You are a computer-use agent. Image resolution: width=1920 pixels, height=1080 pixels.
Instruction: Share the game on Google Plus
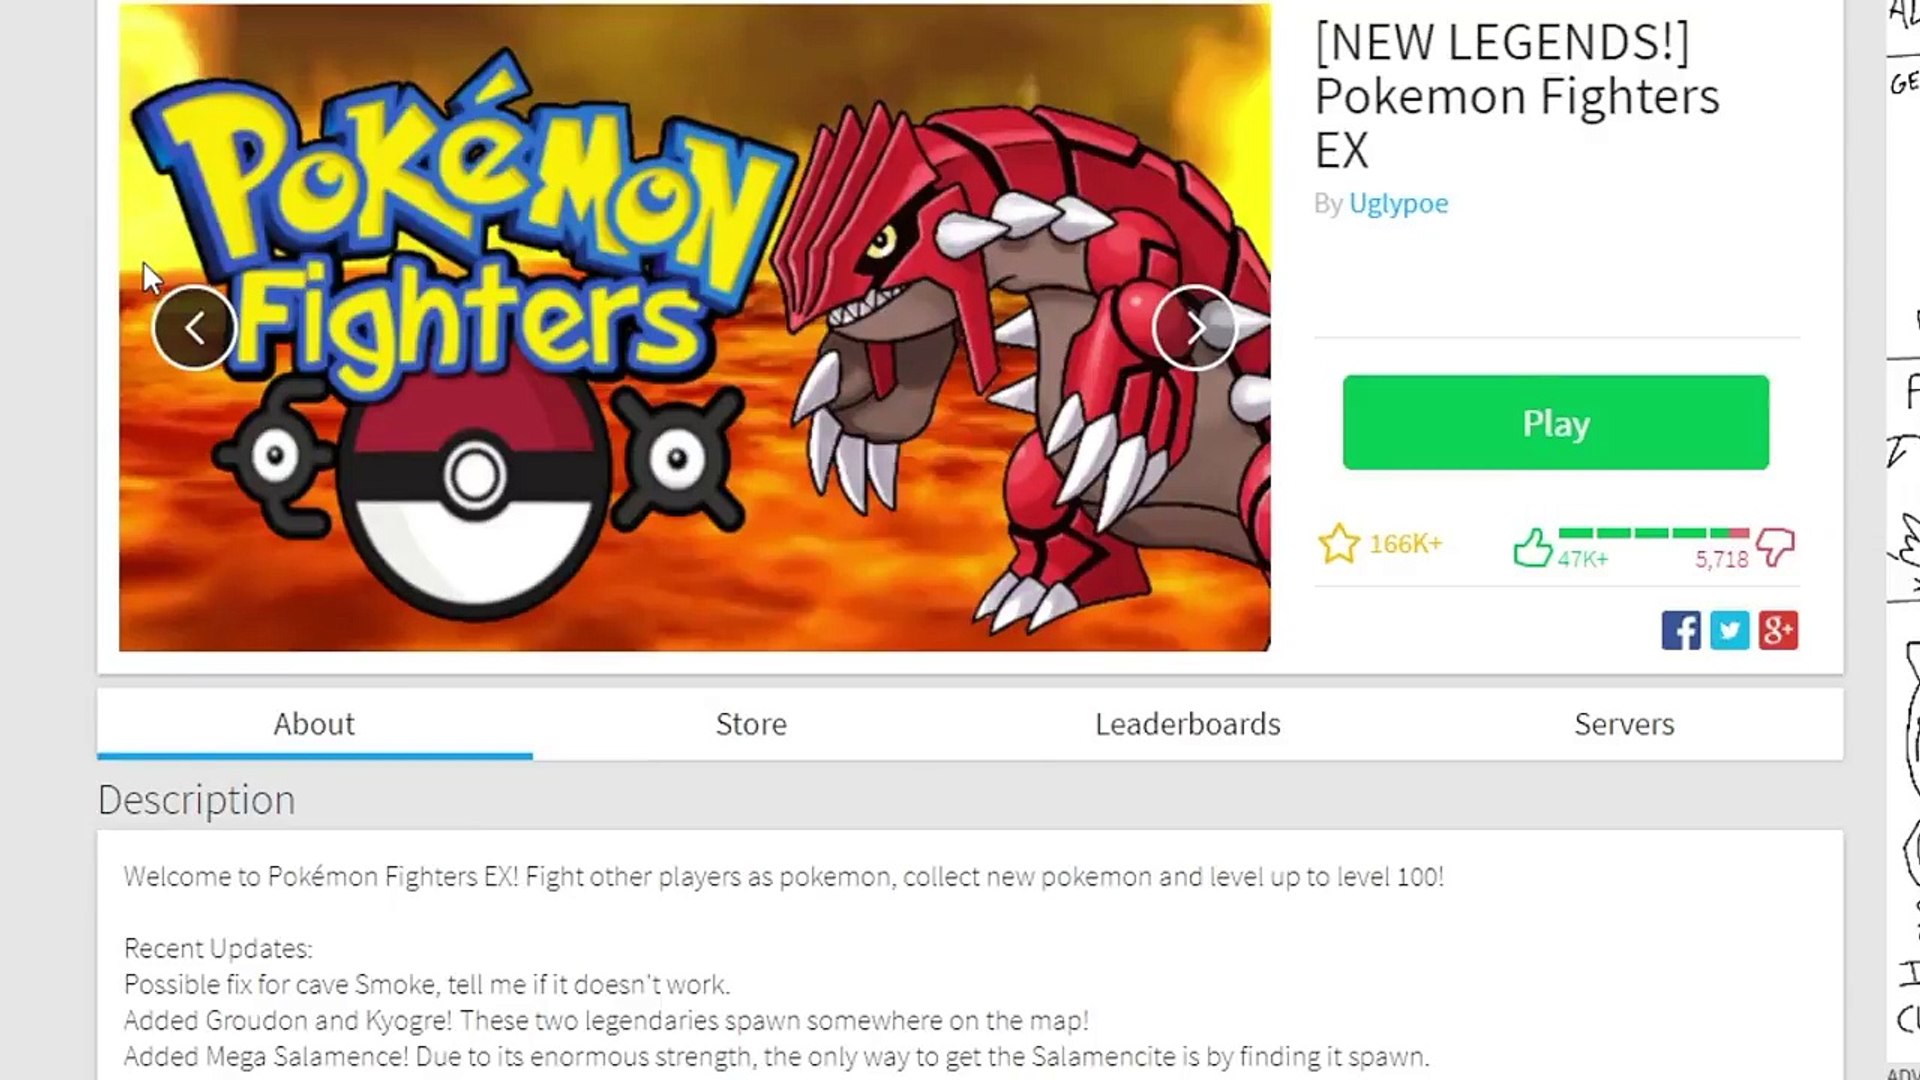point(1778,631)
